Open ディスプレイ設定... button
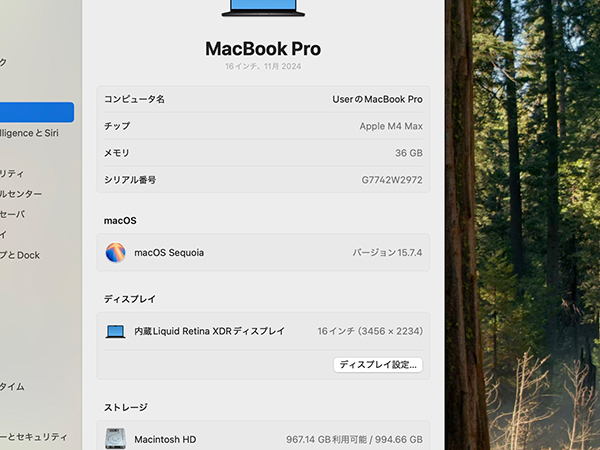Screen dimensions: 600x450 (378, 365)
